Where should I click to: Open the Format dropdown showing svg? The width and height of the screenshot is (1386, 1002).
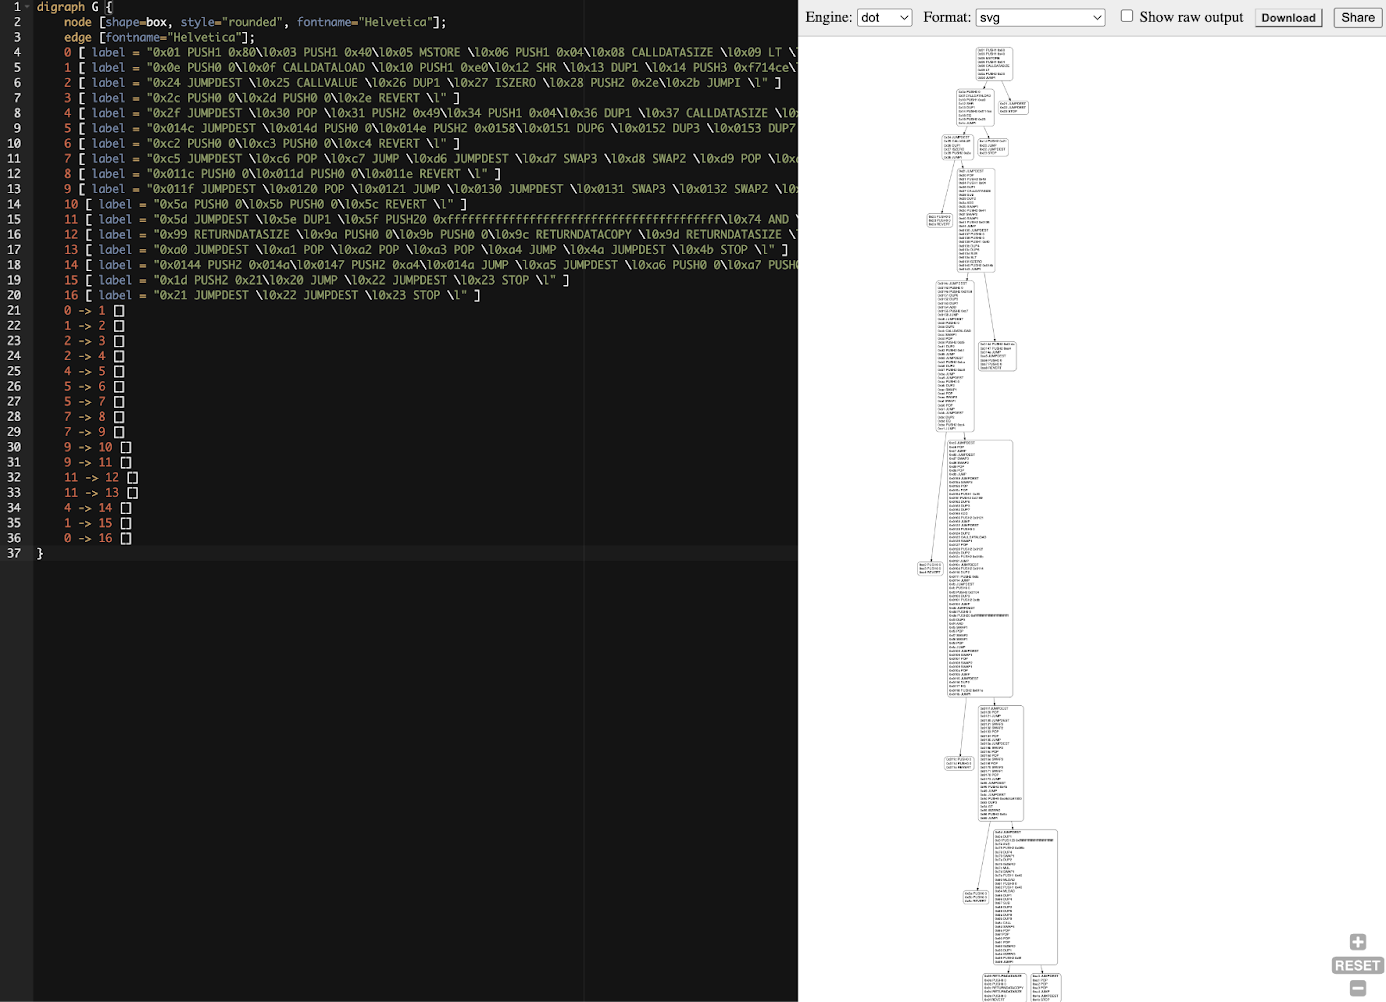[1040, 17]
